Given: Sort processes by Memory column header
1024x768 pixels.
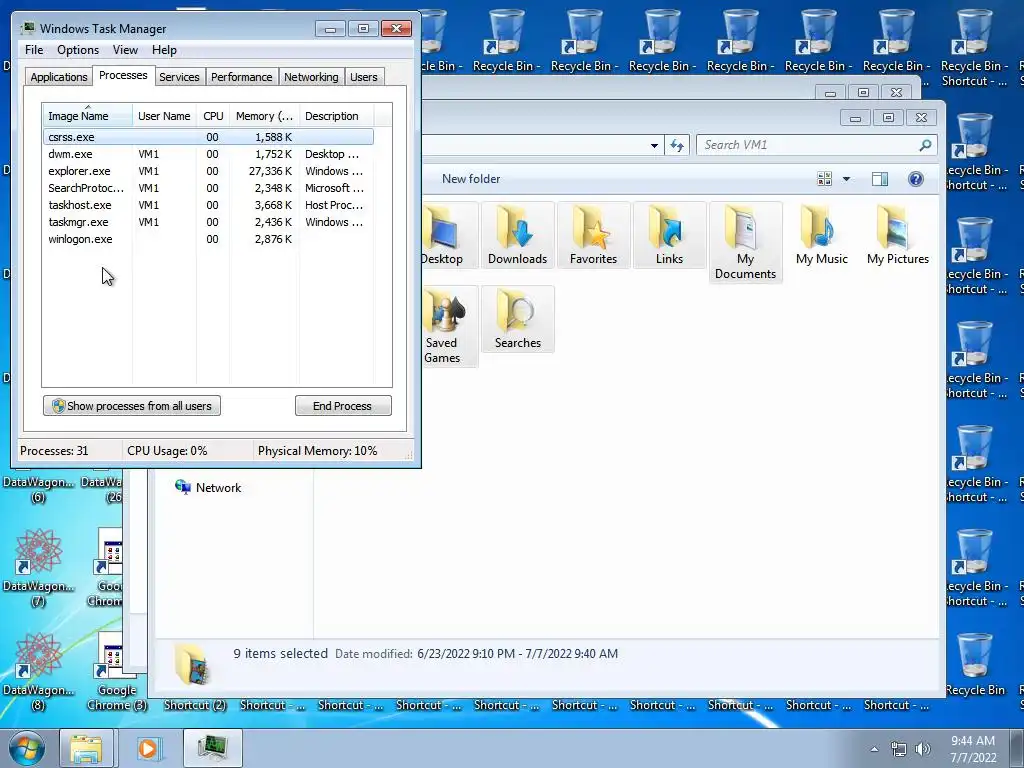Looking at the screenshot, I should [264, 116].
